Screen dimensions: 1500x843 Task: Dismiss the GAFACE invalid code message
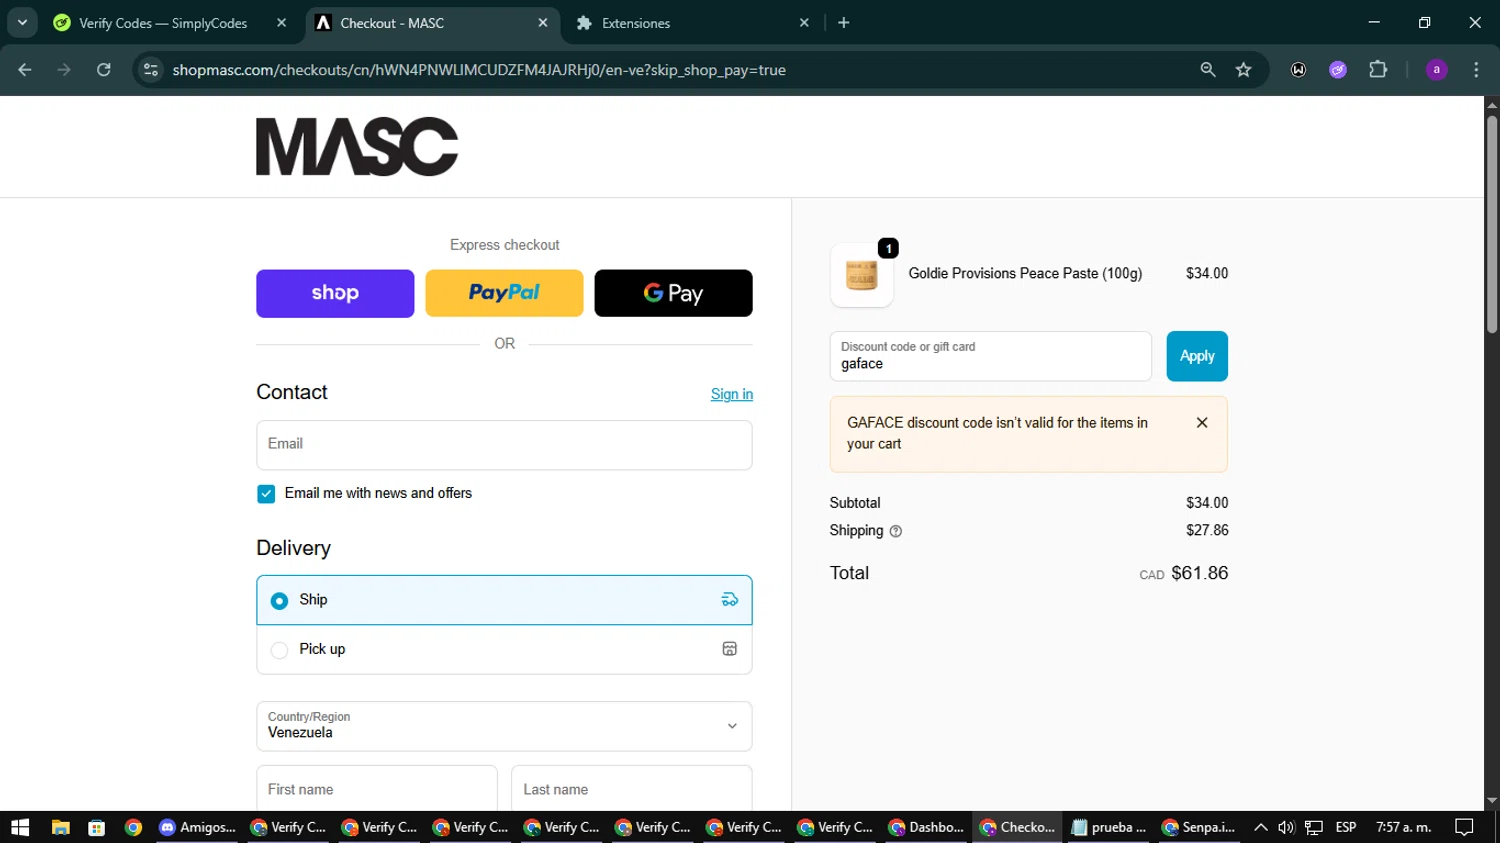[x=1202, y=423]
